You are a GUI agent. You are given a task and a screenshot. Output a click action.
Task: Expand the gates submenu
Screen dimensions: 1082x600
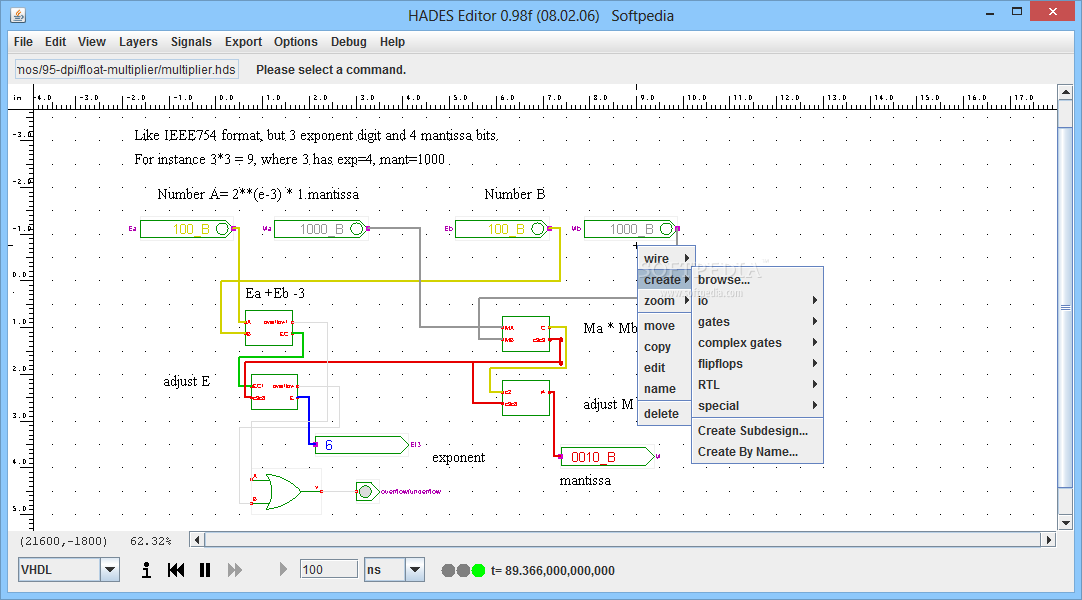click(x=757, y=322)
